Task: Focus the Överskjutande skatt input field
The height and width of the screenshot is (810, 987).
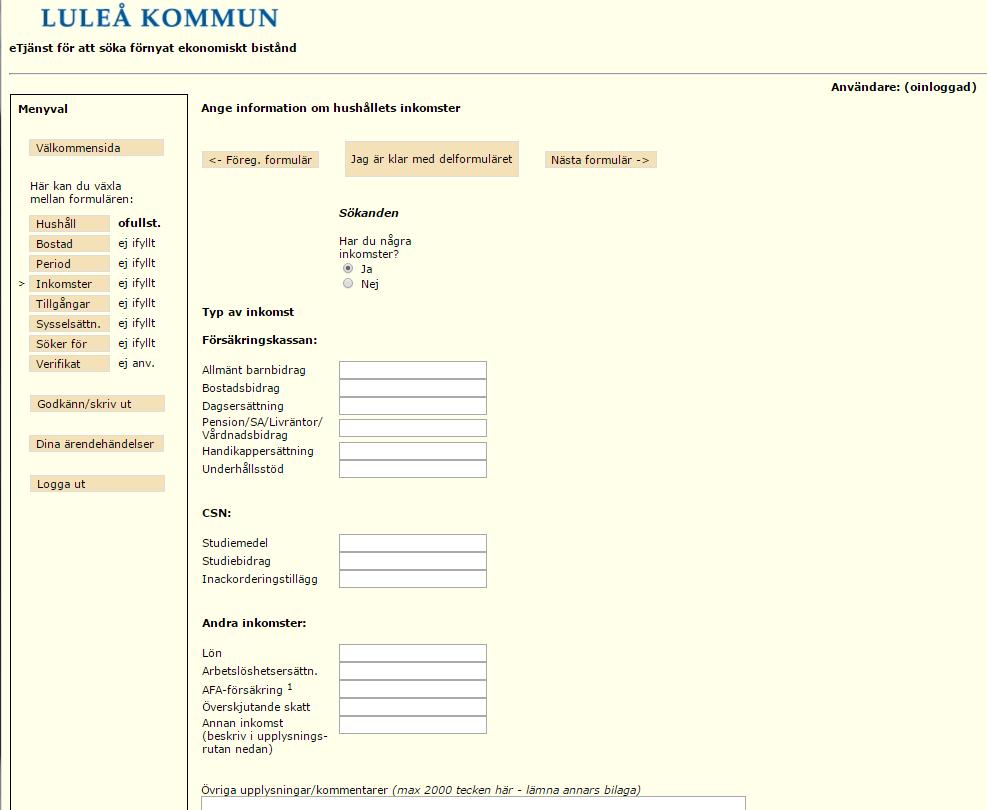Action: click(x=413, y=707)
